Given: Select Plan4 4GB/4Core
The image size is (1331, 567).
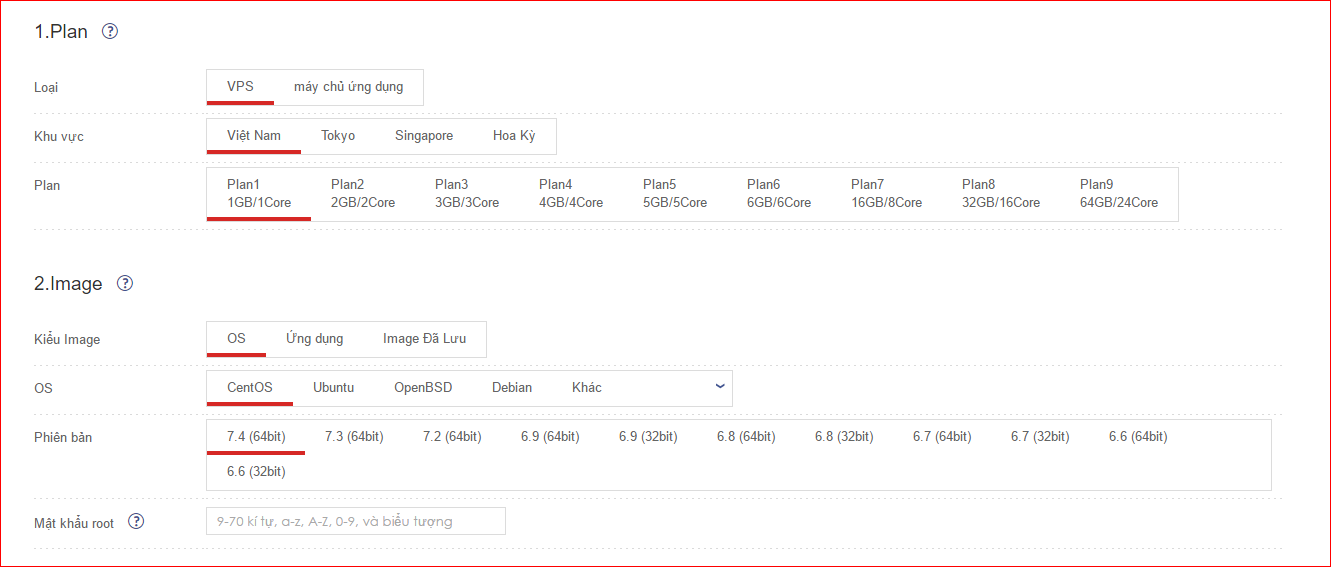Looking at the screenshot, I should [x=571, y=194].
